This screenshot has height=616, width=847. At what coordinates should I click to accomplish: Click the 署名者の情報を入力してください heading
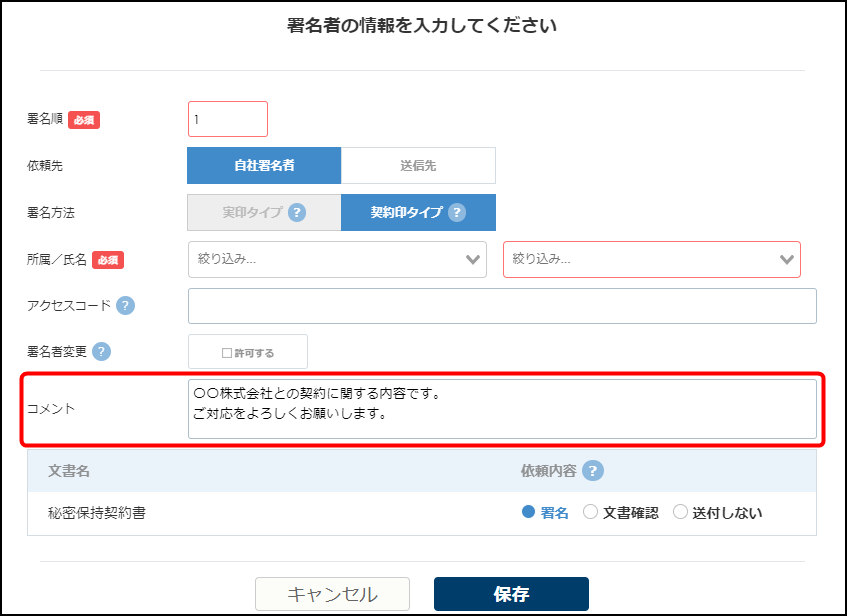421,25
